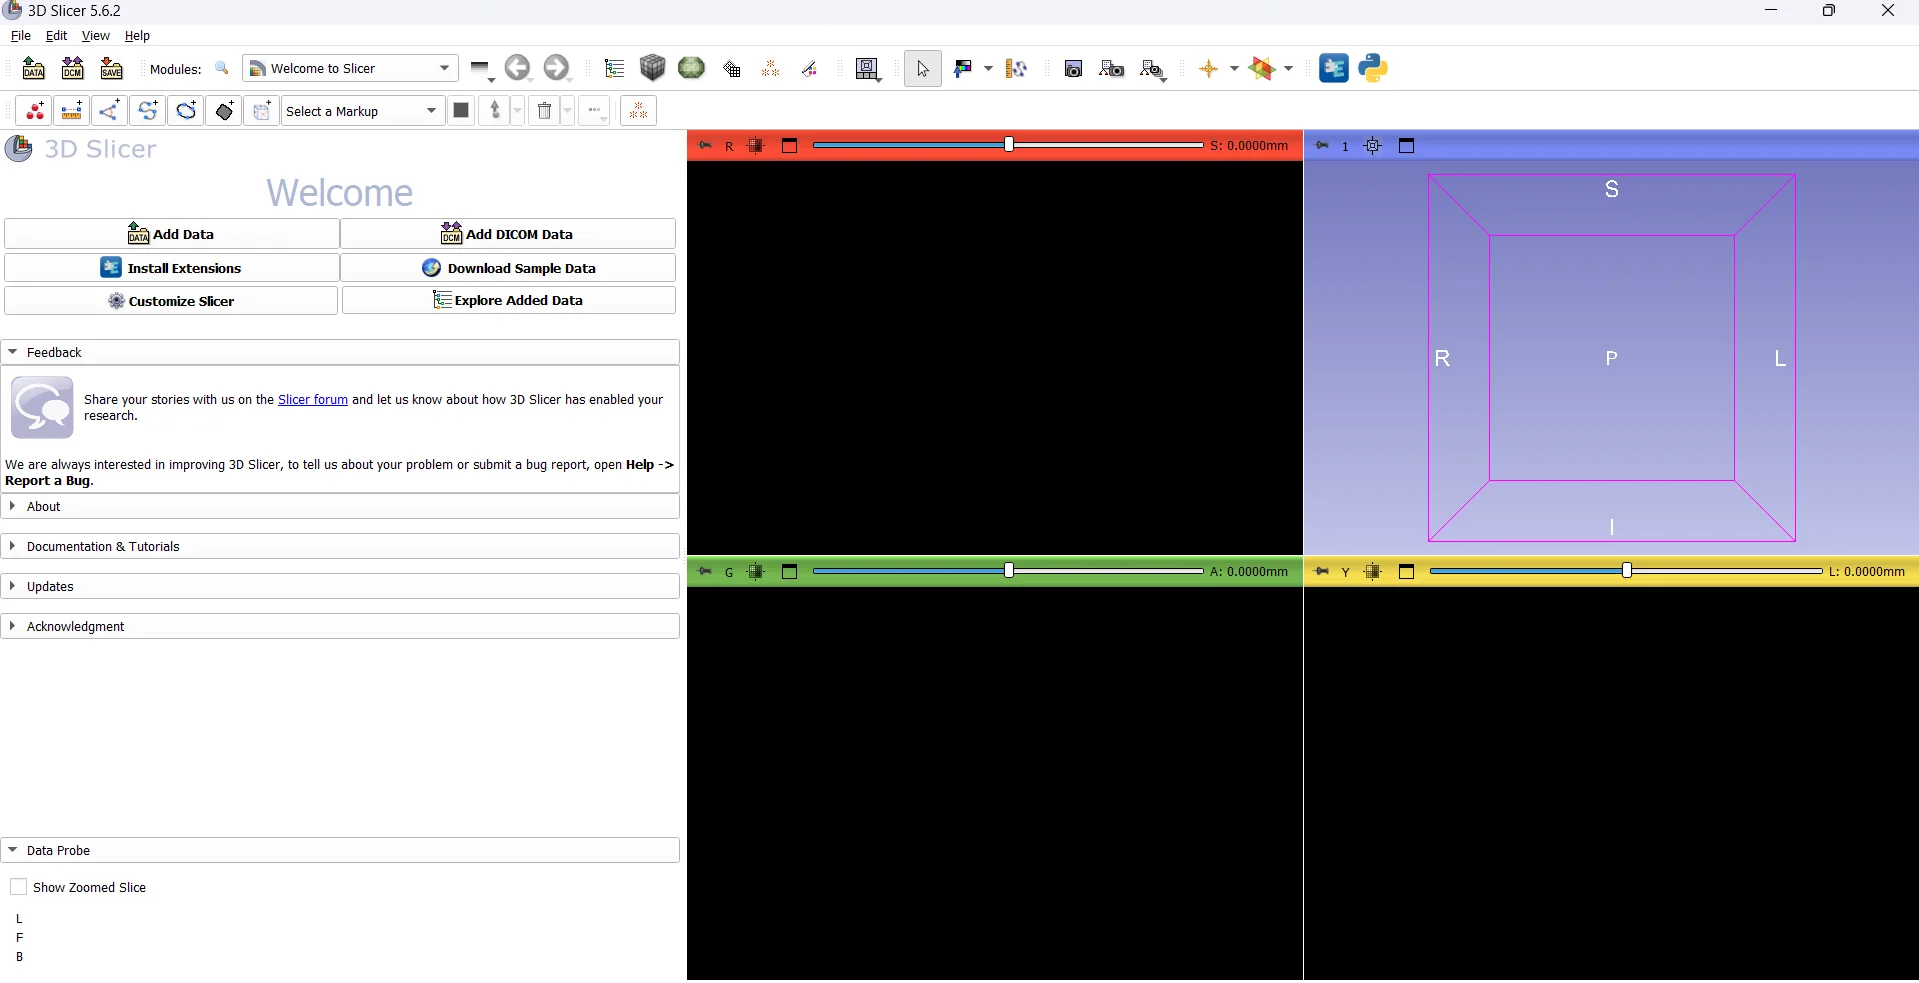
Task: Open the File menu
Action: (20, 35)
